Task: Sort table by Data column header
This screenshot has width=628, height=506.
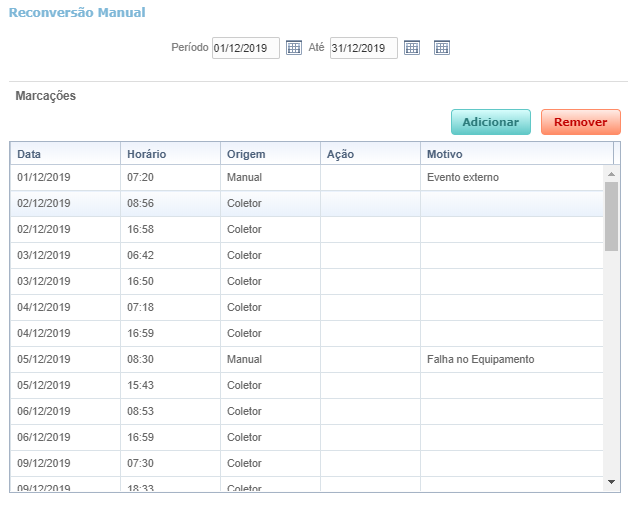Action: tap(65, 154)
